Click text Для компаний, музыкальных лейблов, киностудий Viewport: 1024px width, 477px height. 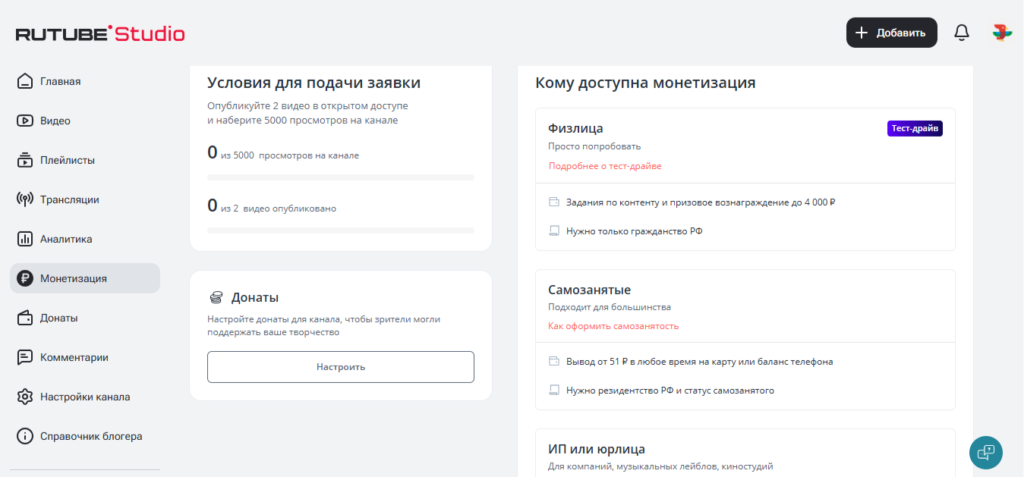pyautogui.click(x=661, y=467)
